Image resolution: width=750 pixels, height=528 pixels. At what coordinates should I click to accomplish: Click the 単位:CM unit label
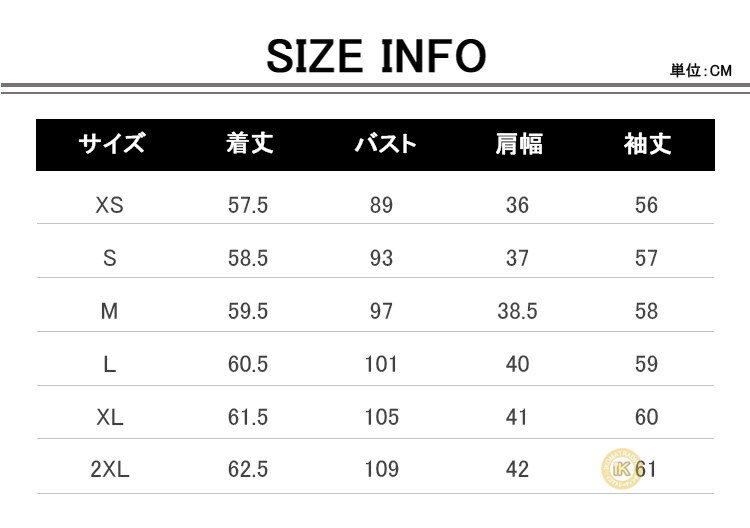coord(701,71)
